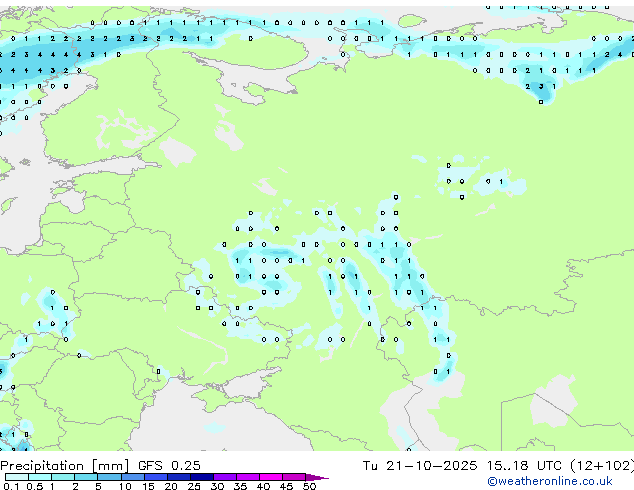This screenshot has height=490, width=634.
Task: Click the 40 mm magenta legend swatch
Action: pos(271,477)
